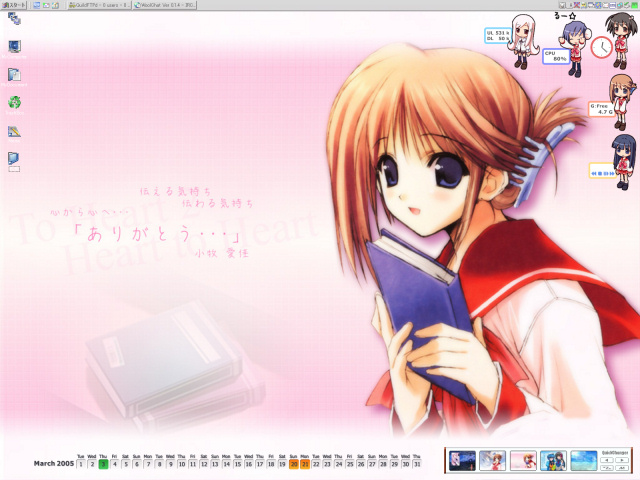The height and width of the screenshot is (480, 640).
Task: Click the bottom-right button in wallpaper changer
Action: pos(622,468)
